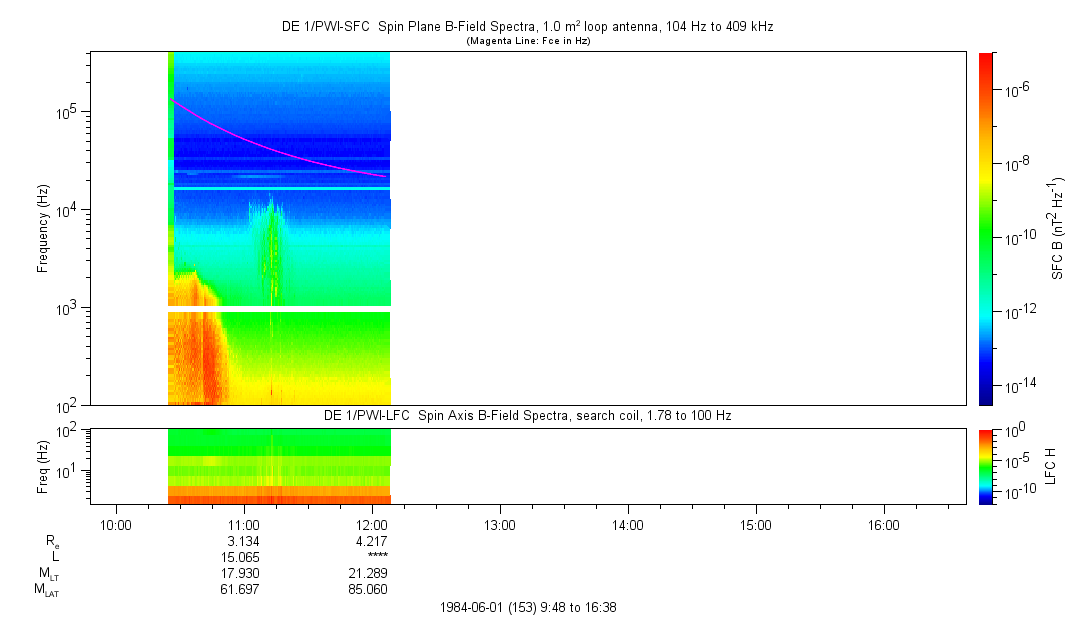Click the DE 1/PWI-SFC plot title

coord(527,27)
